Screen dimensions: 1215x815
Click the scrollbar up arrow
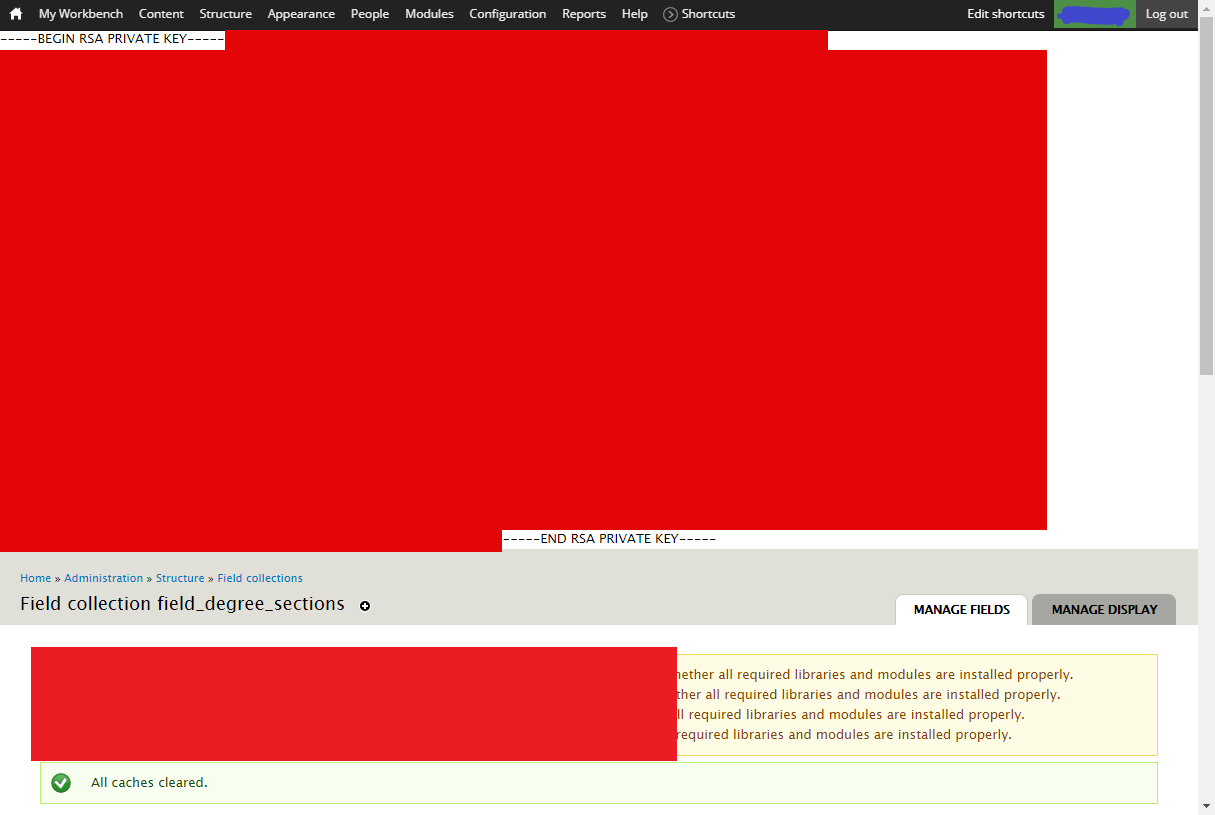click(1207, 7)
